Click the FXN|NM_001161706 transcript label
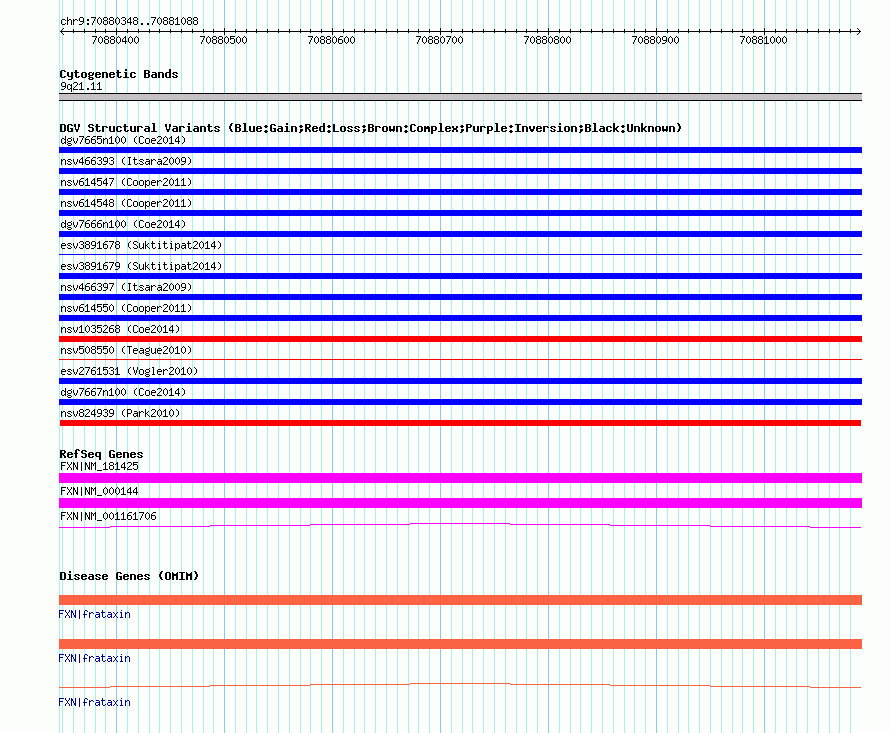The width and height of the screenshot is (890, 733). pos(108,516)
